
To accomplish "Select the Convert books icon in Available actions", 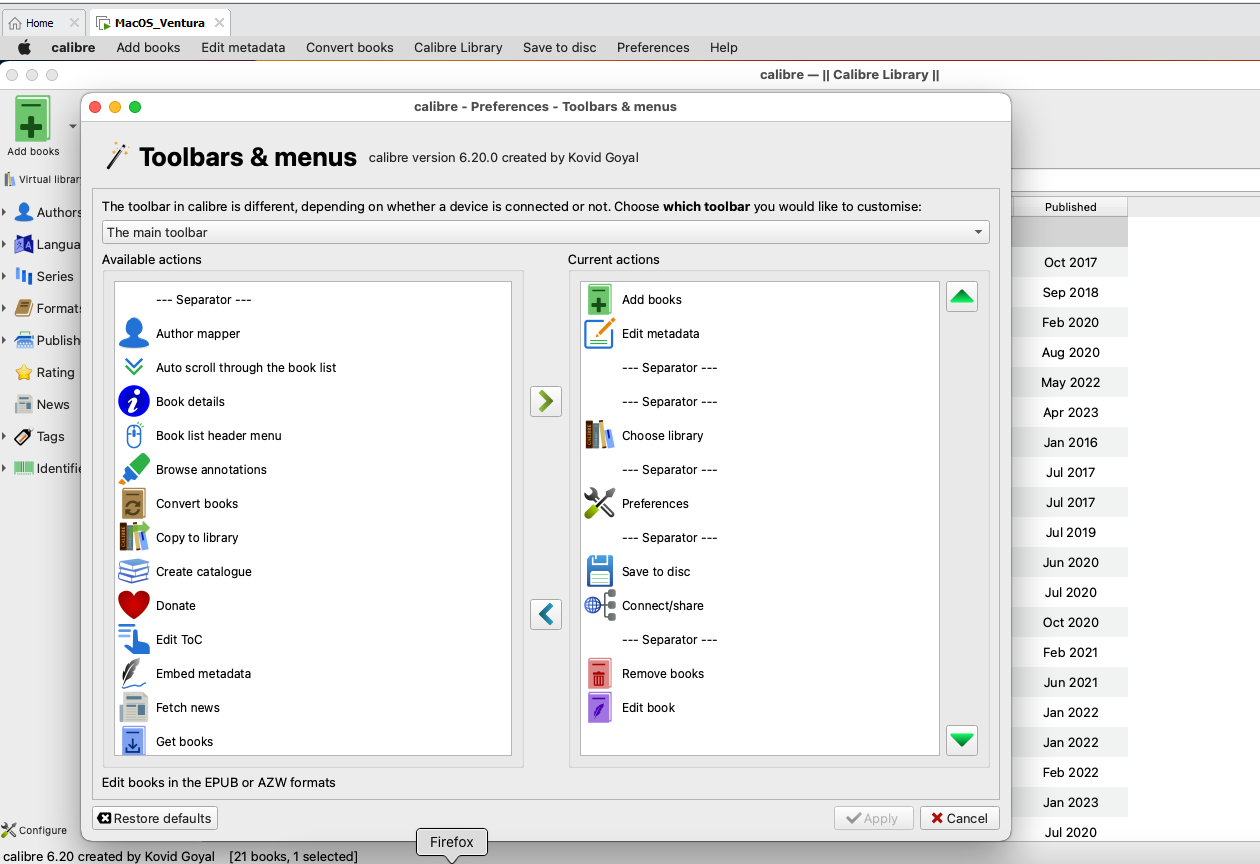I will 134,503.
